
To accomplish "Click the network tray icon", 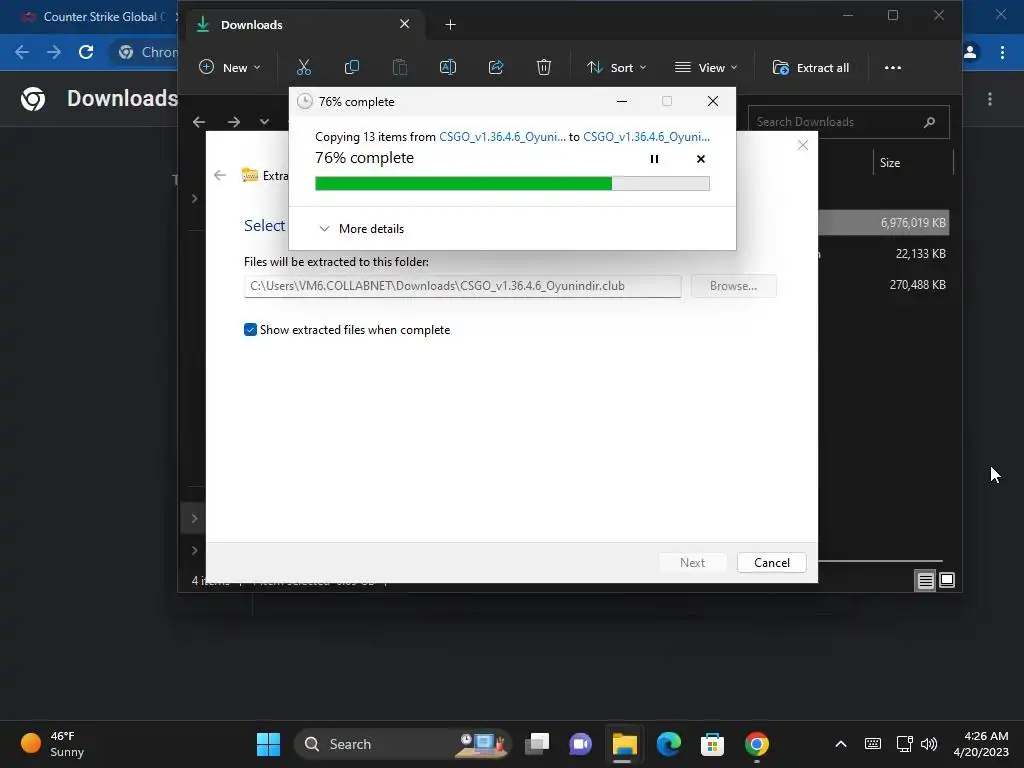I will tap(904, 744).
